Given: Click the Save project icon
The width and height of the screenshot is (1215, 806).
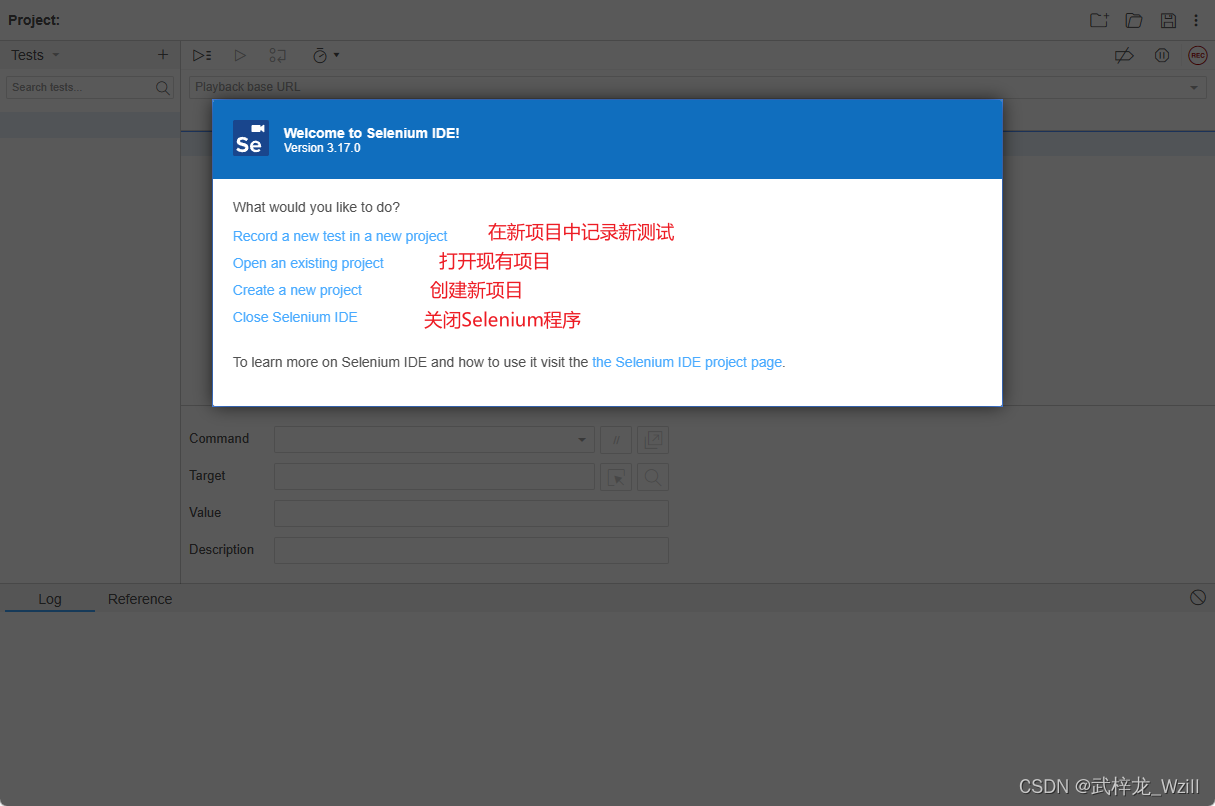Looking at the screenshot, I should [x=1169, y=19].
